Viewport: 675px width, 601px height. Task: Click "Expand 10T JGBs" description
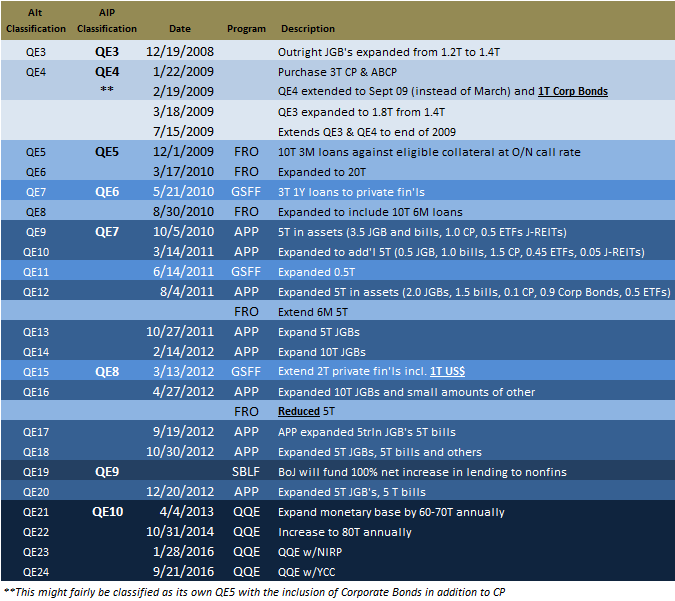pos(322,352)
